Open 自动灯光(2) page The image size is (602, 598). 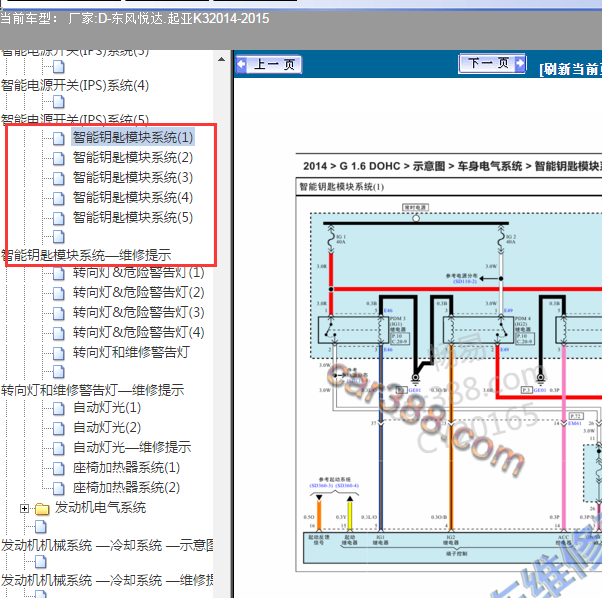[107, 428]
